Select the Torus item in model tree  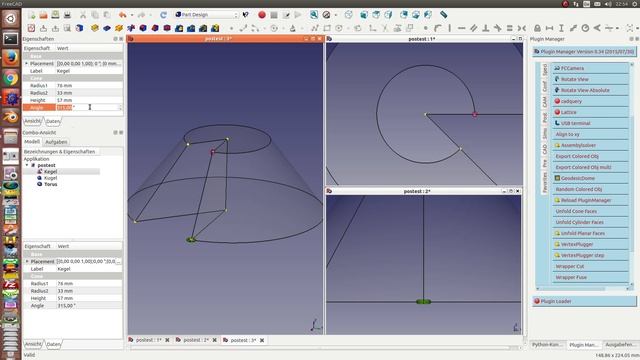pos(50,184)
